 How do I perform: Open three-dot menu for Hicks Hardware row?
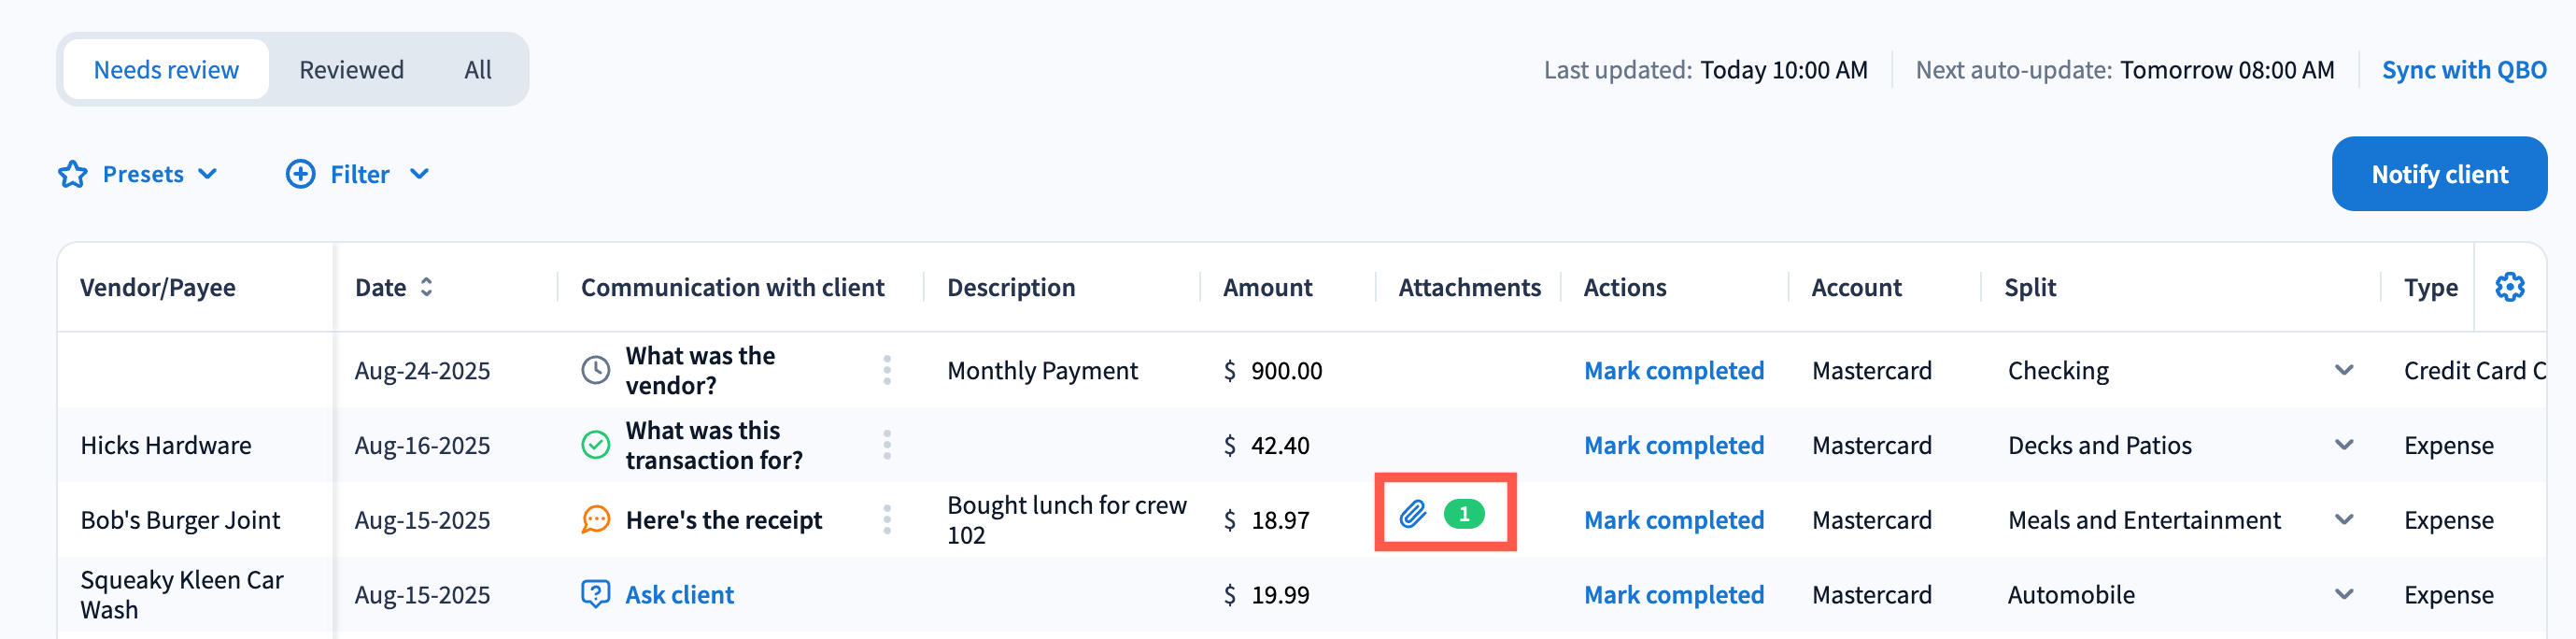tap(887, 445)
